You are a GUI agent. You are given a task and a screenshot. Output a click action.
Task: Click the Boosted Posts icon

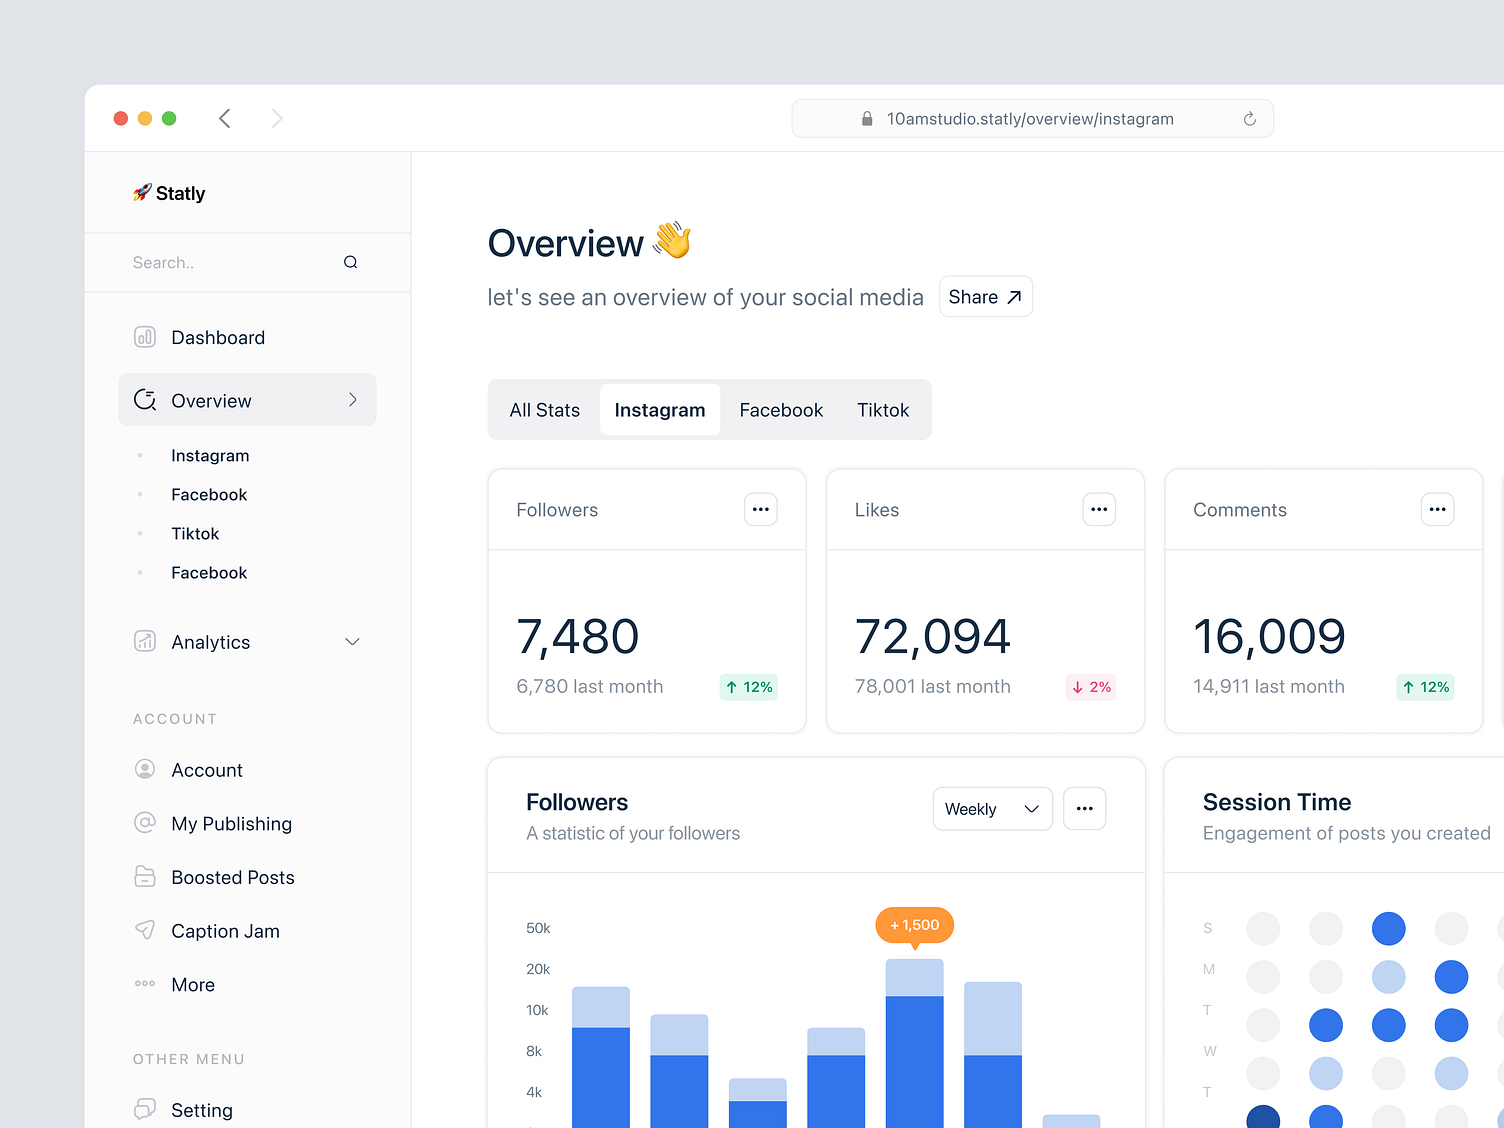(x=144, y=877)
